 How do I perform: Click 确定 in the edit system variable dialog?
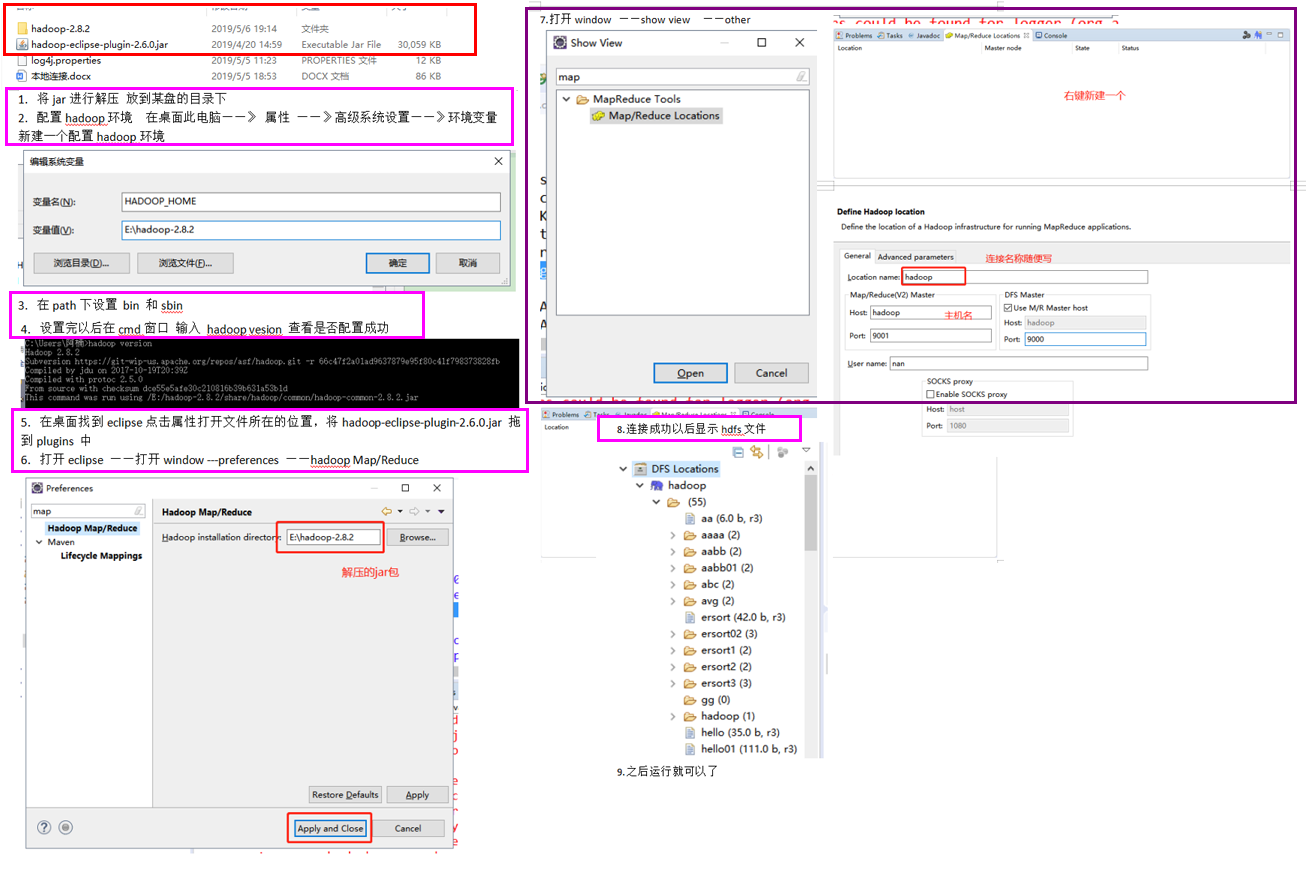coord(397,263)
